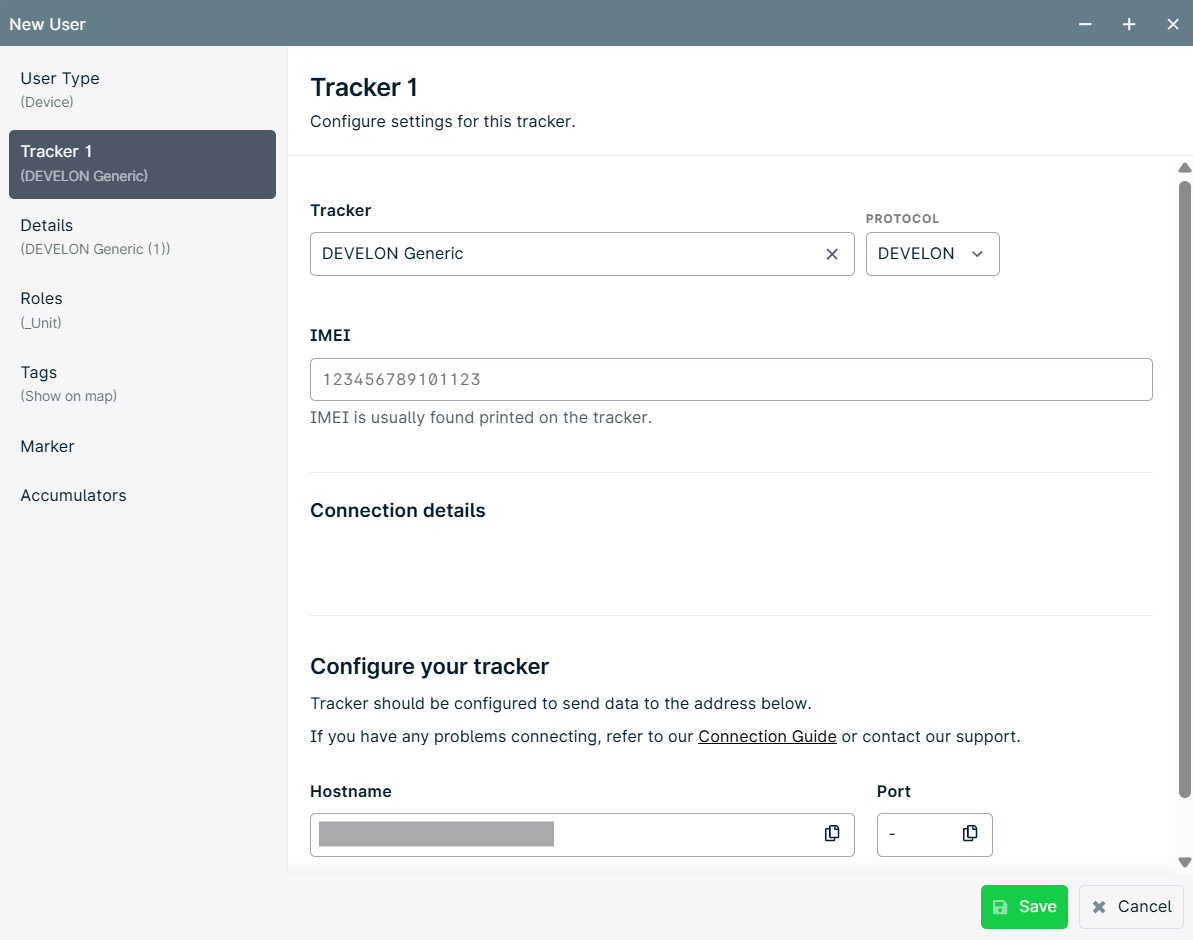Click the Save button
This screenshot has width=1193, height=940.
click(1024, 907)
